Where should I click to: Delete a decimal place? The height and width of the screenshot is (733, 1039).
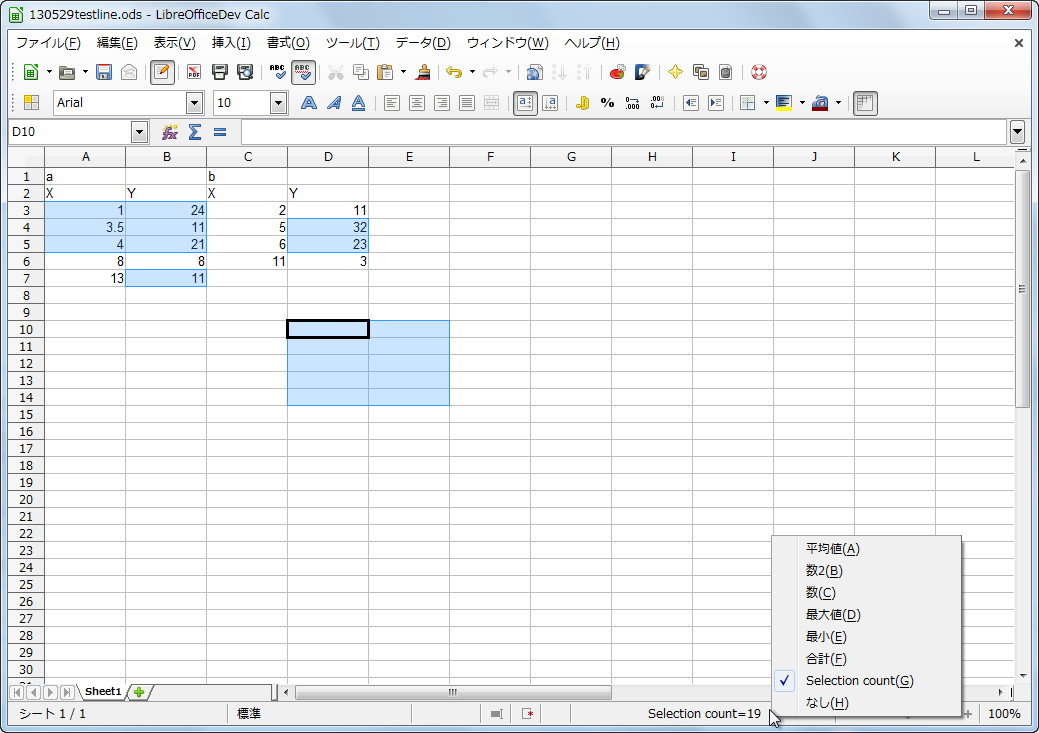(x=657, y=103)
